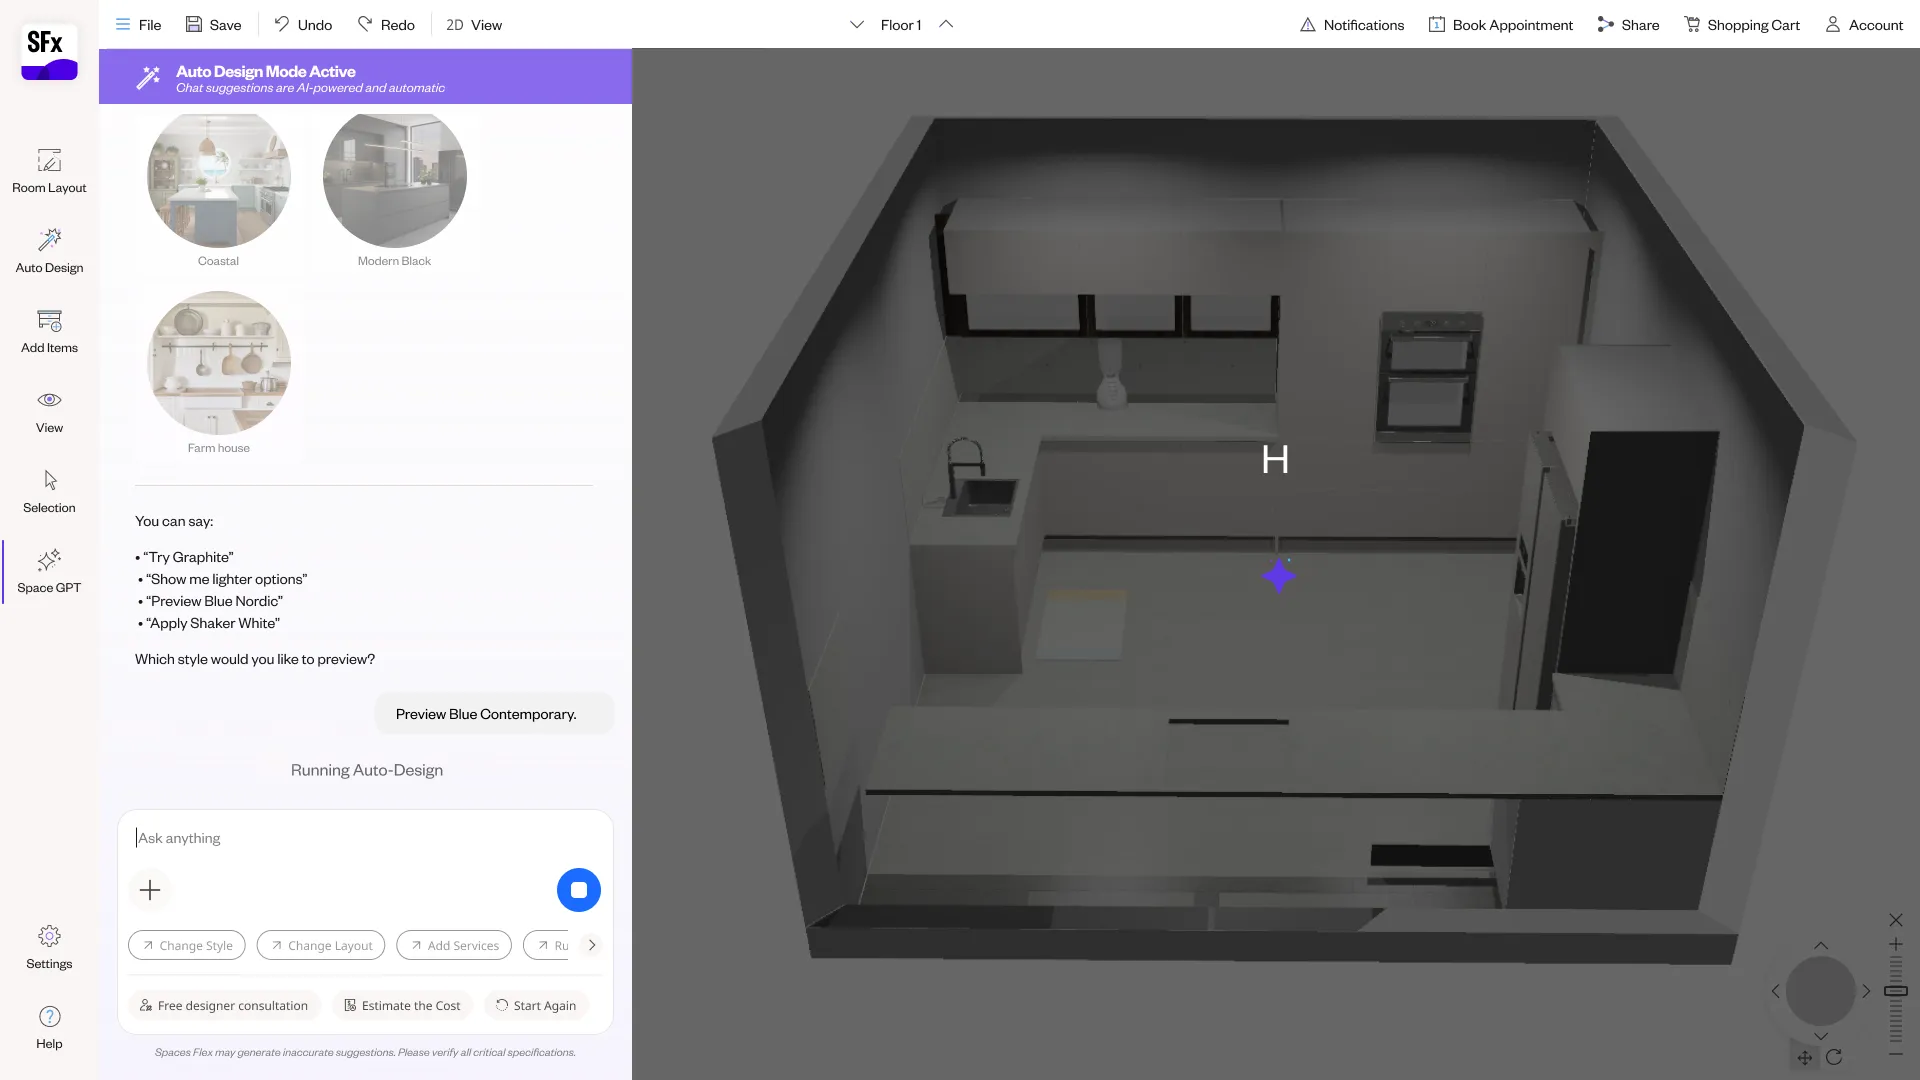
Task: Close the navigation controls
Action: pyautogui.click(x=1896, y=920)
